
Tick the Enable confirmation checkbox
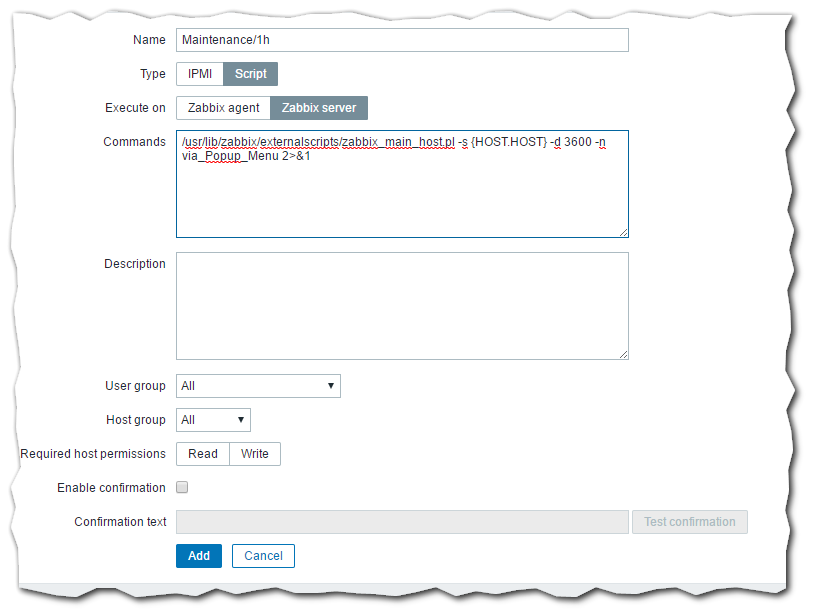182,488
